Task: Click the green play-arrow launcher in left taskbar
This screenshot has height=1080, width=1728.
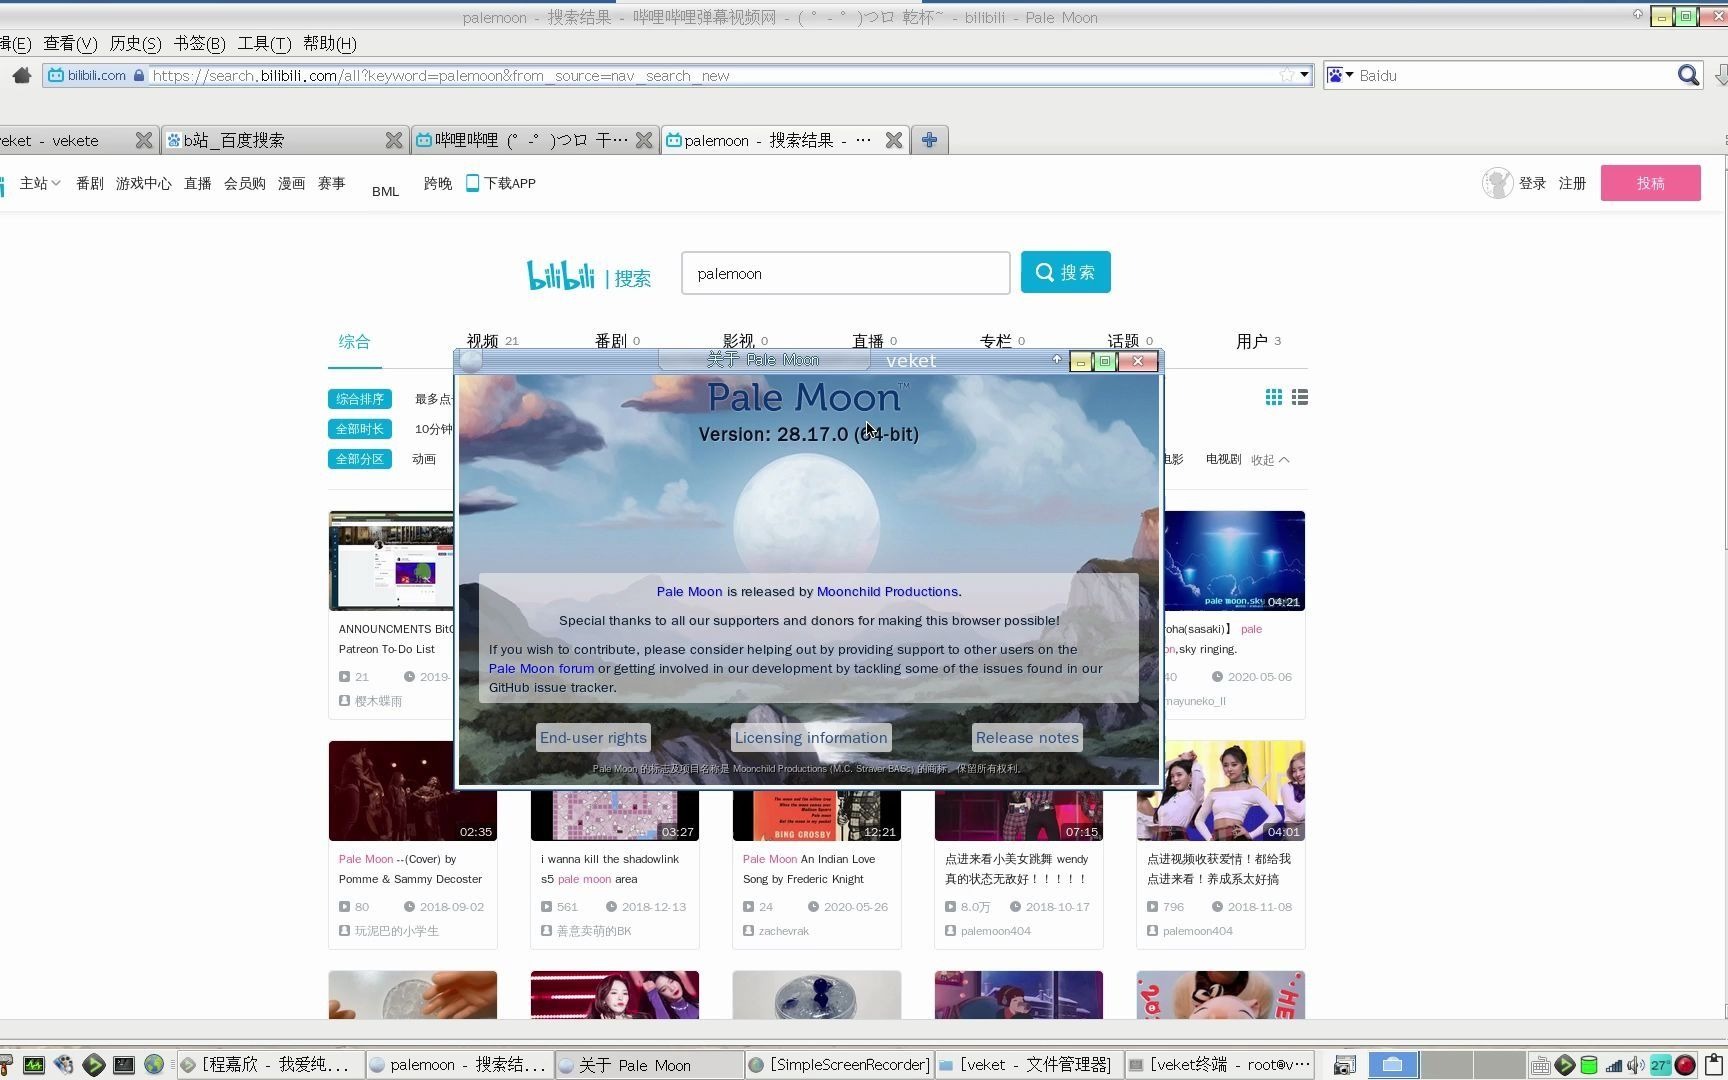Action: 94,1065
